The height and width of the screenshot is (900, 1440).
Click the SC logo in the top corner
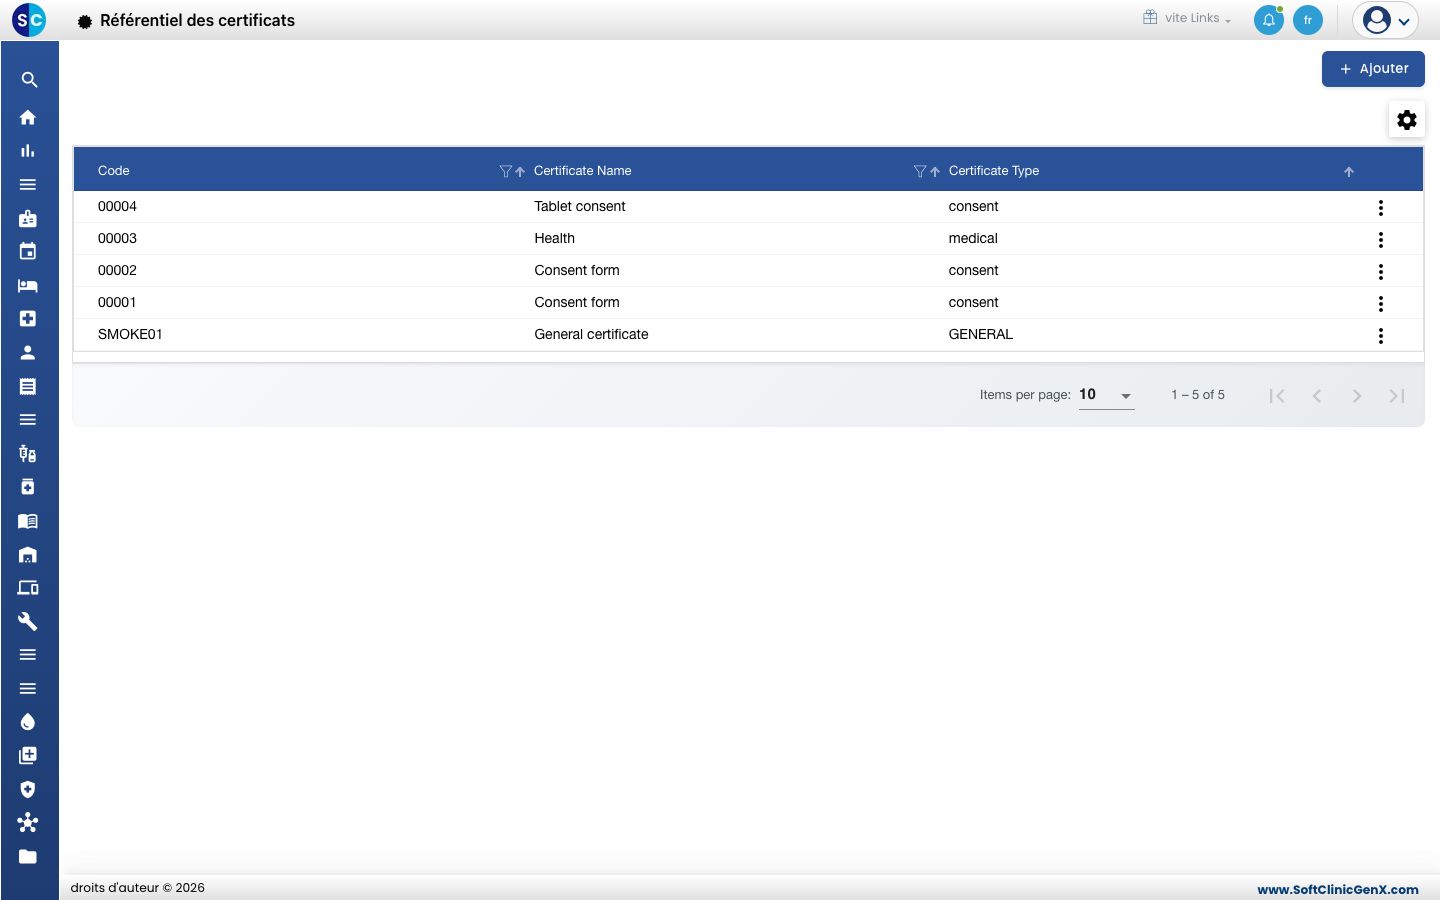click(29, 20)
